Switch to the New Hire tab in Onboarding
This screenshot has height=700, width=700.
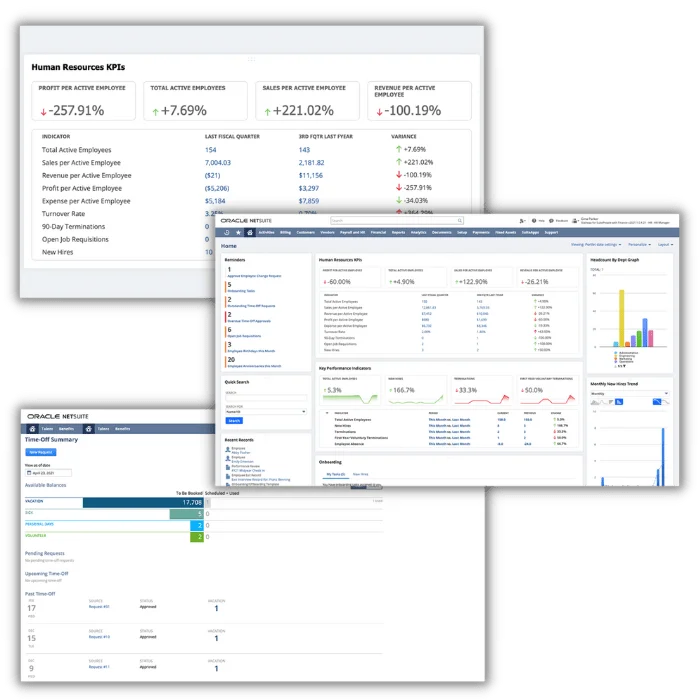click(359, 474)
